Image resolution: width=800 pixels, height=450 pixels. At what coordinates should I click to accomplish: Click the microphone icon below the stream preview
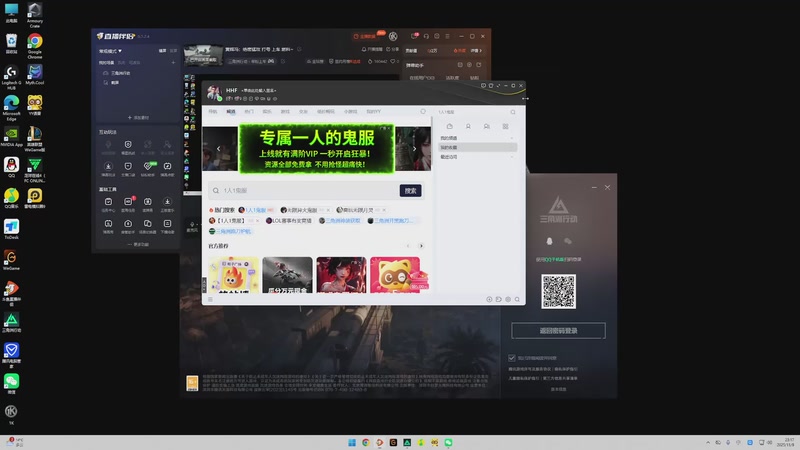coord(192,224)
